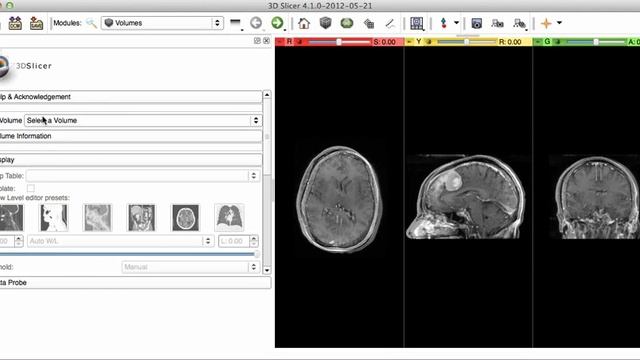Apply the CT abdomen preset thumbnail
This screenshot has width=640, height=360.
tap(142, 218)
